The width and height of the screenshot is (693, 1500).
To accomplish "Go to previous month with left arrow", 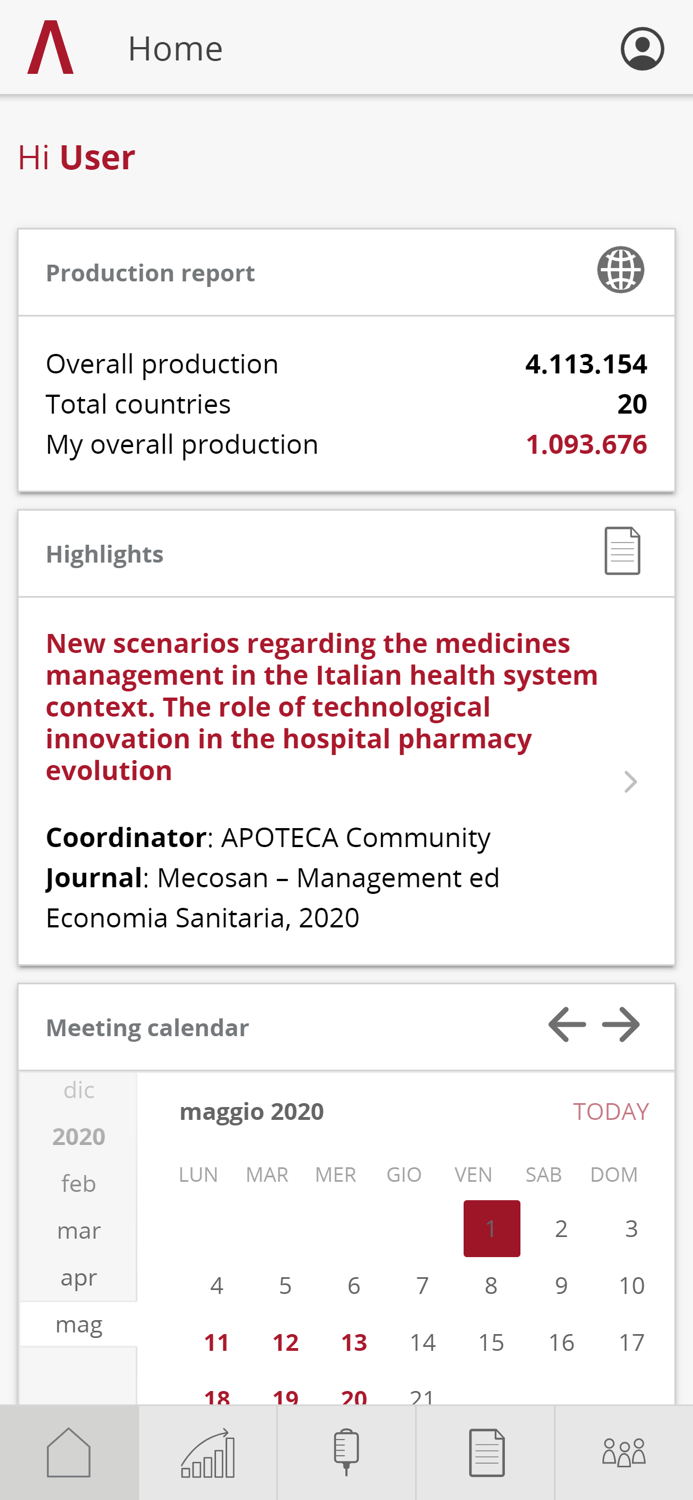I will (566, 1023).
